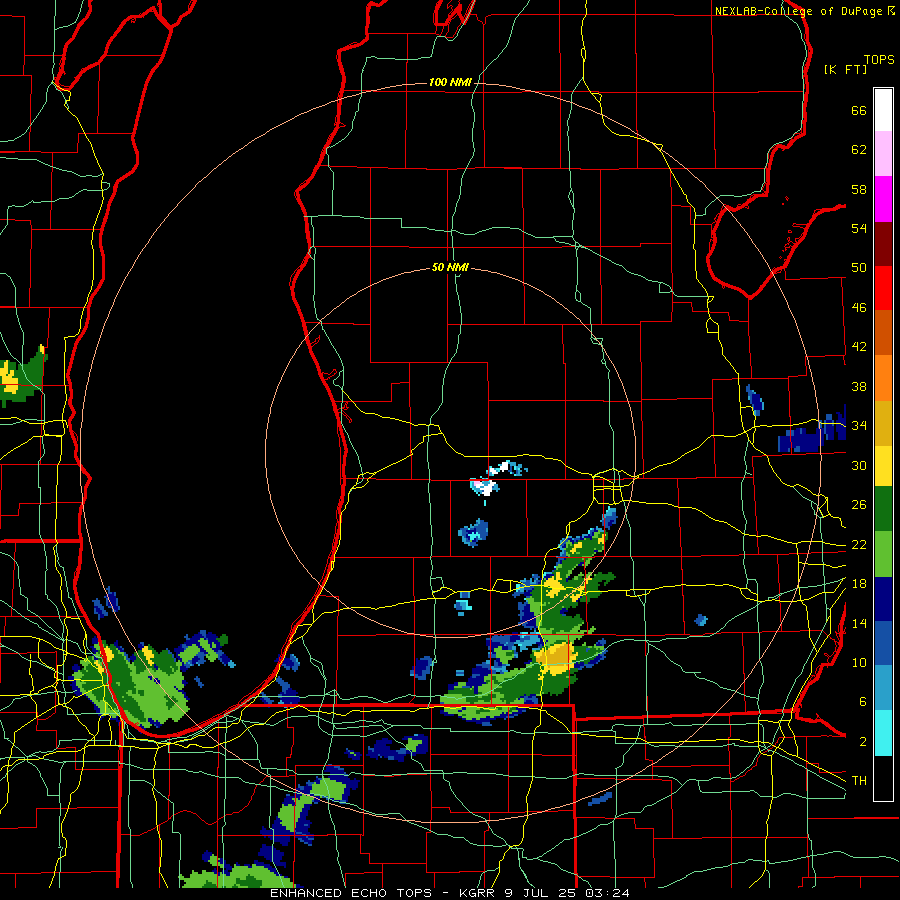Pick the light pink legend swatch
The image size is (900, 900).
[x=883, y=154]
